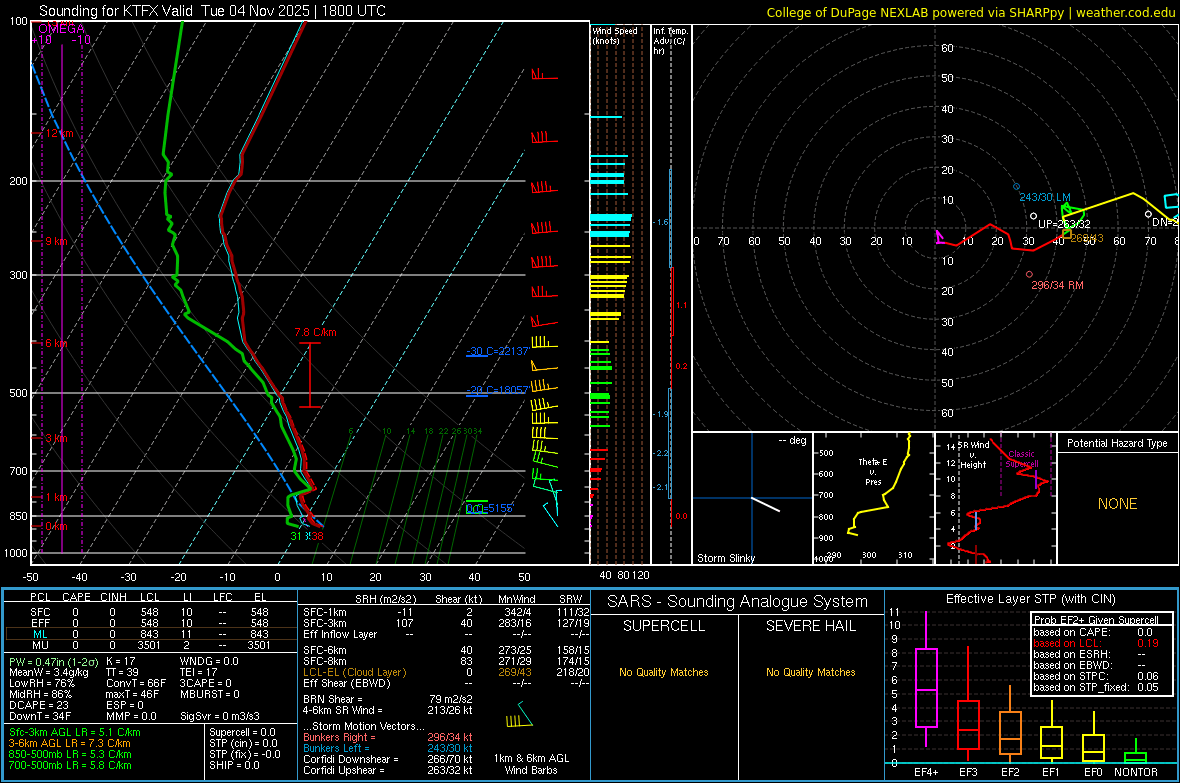This screenshot has height=783, width=1180.
Task: Click the 'SARS - Sounding Analogue System' heading
Action: (x=737, y=602)
